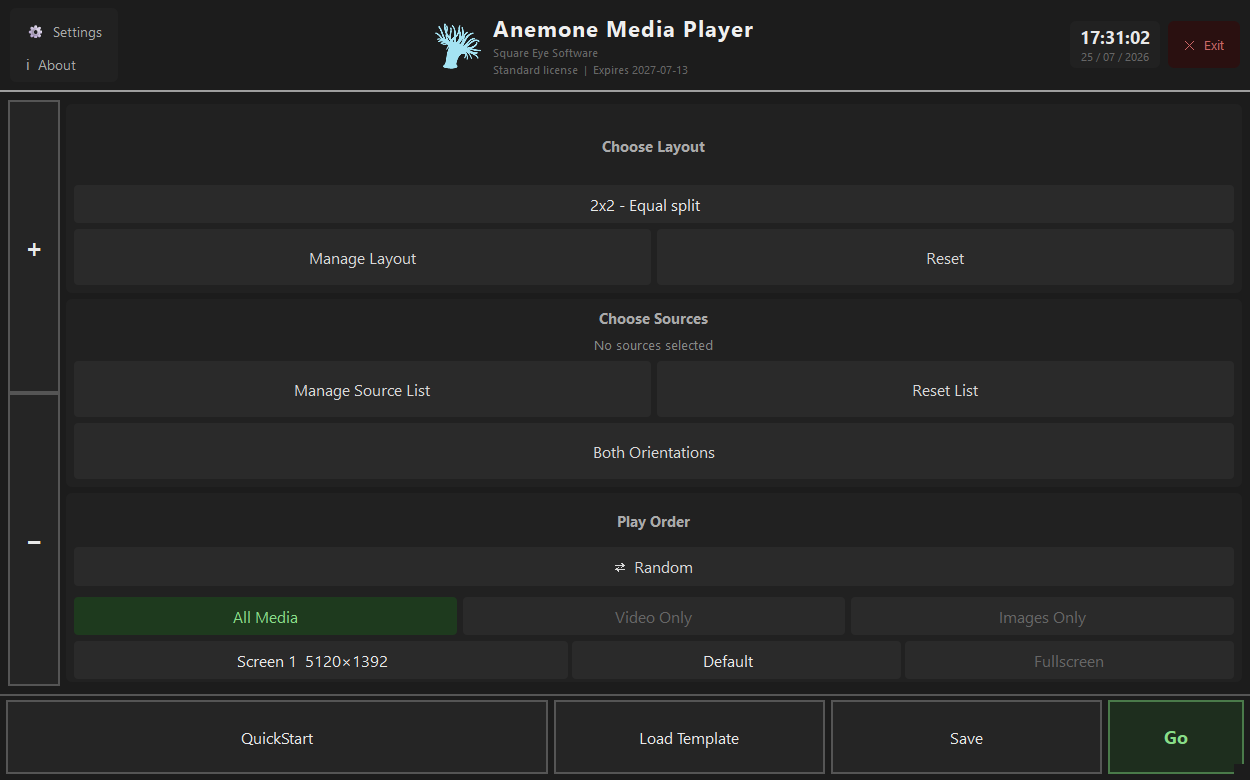Choose Screen 1 5120×1392 display
Screen dimensions: 1250x780
[321, 661]
